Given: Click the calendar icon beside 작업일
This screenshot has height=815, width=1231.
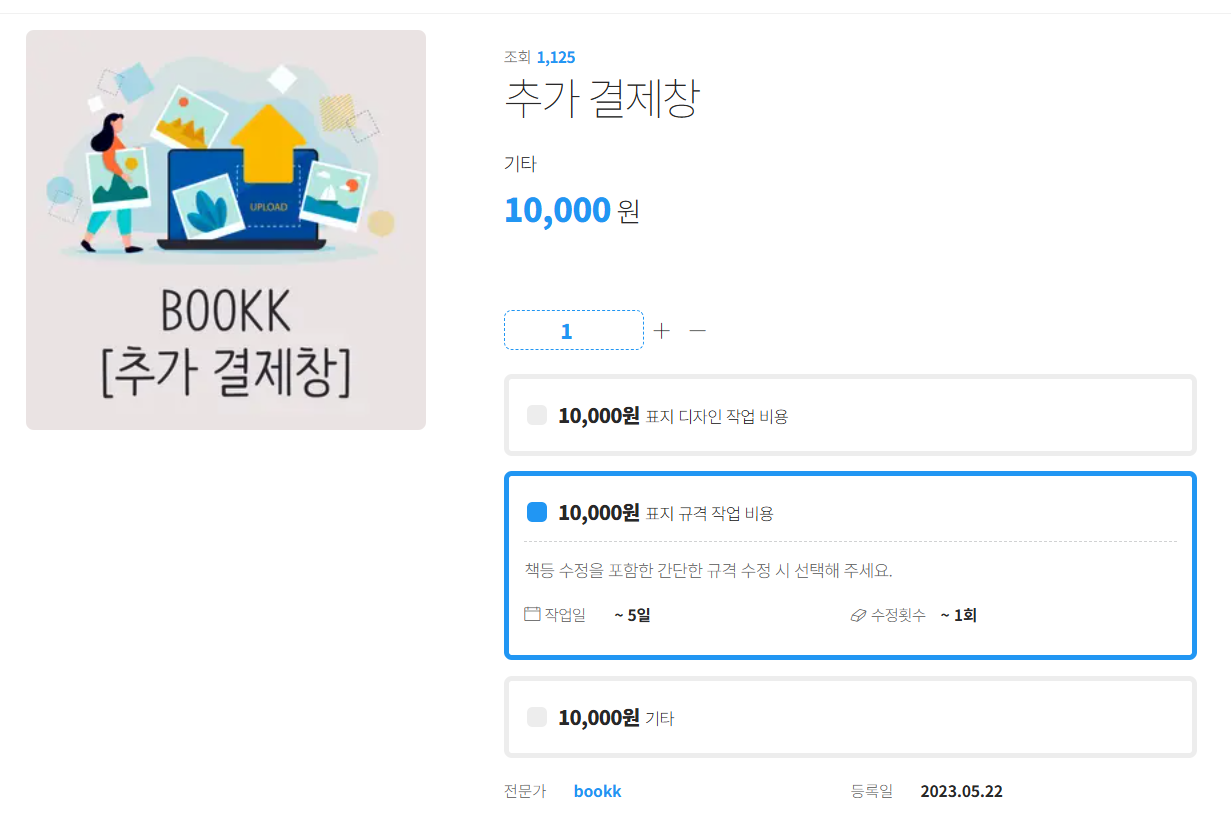Looking at the screenshot, I should tap(532, 614).
